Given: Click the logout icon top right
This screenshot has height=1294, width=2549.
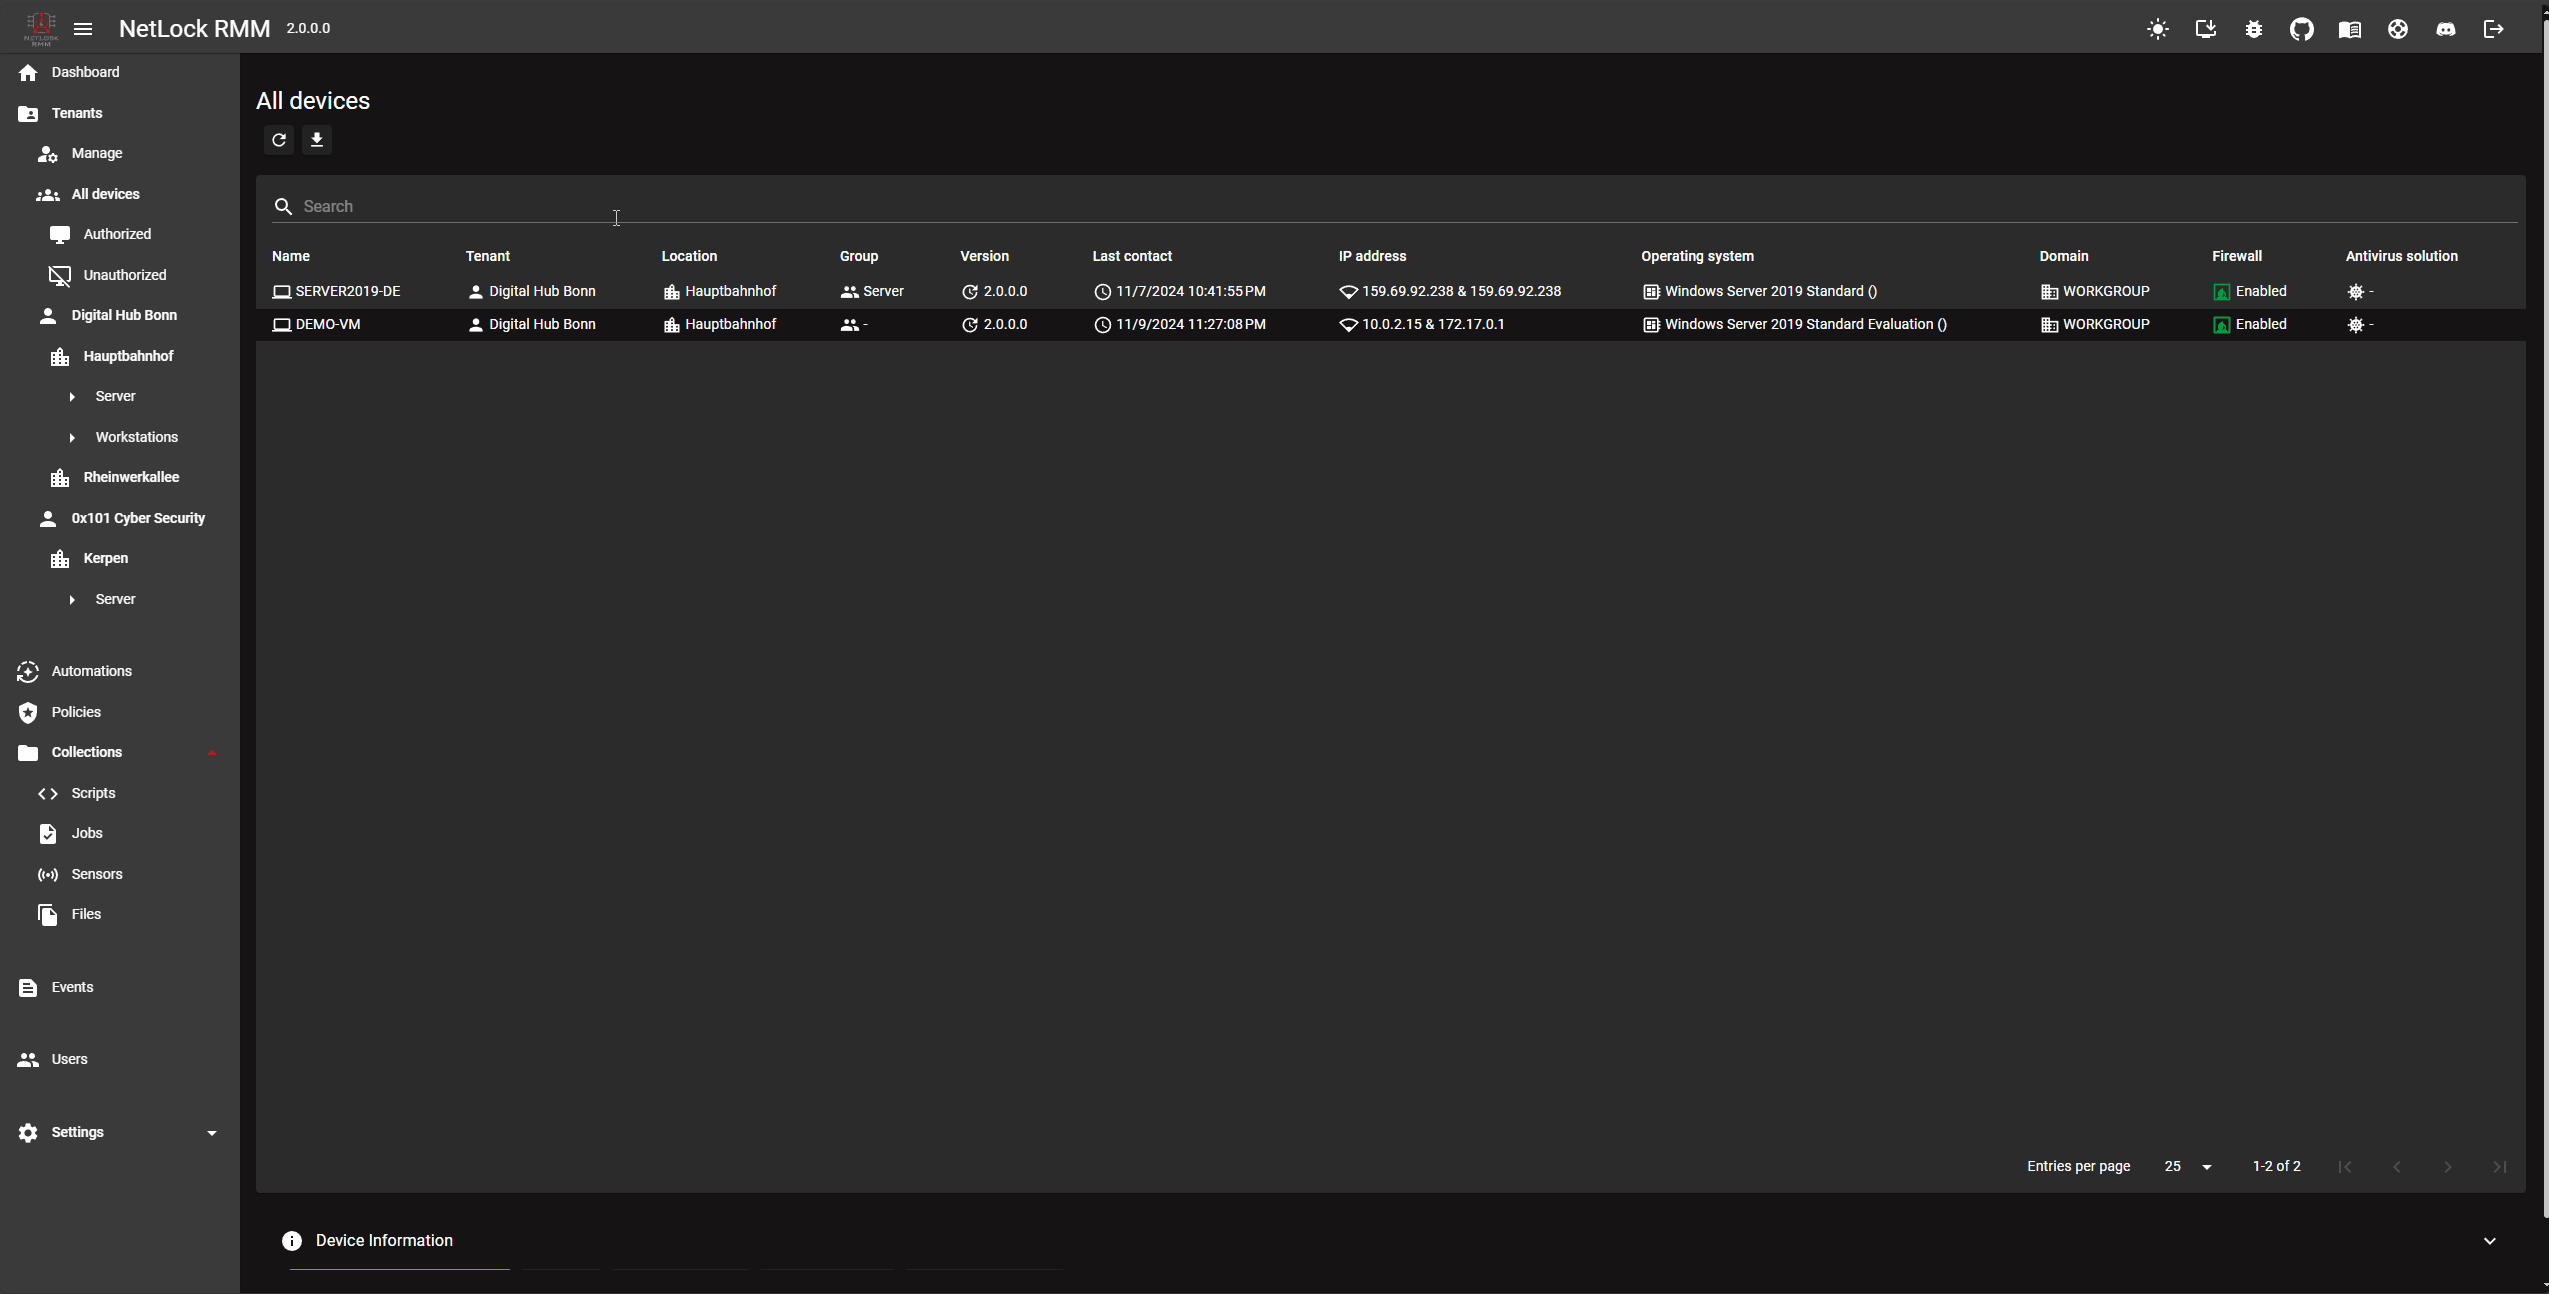Looking at the screenshot, I should [x=2493, y=29].
